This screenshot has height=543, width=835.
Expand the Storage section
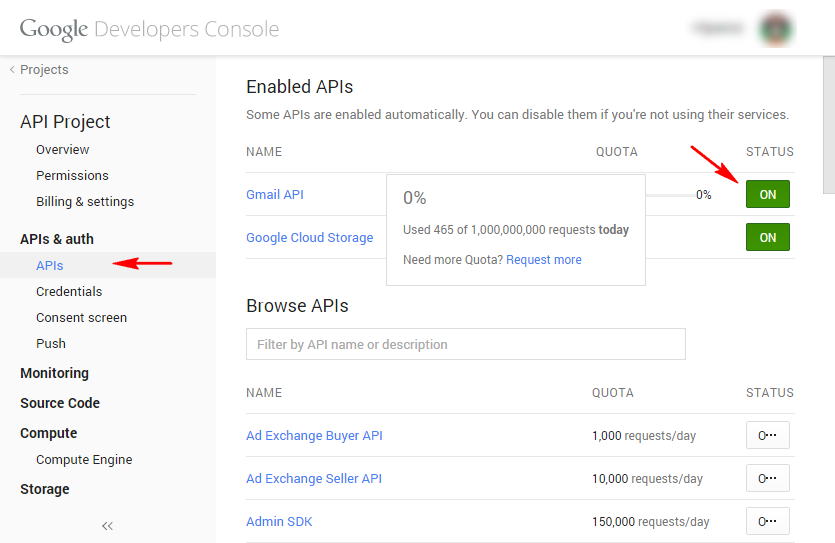(45, 489)
